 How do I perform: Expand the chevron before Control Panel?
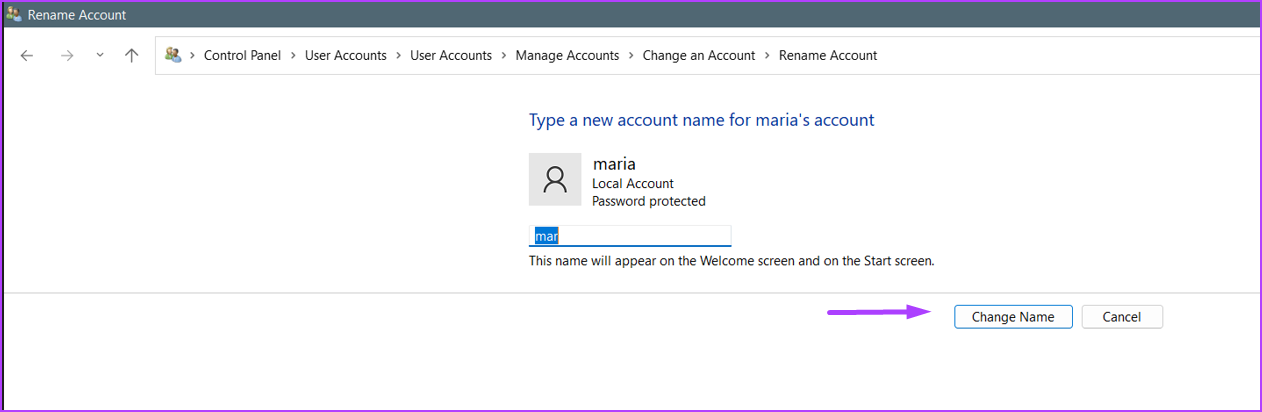point(191,56)
